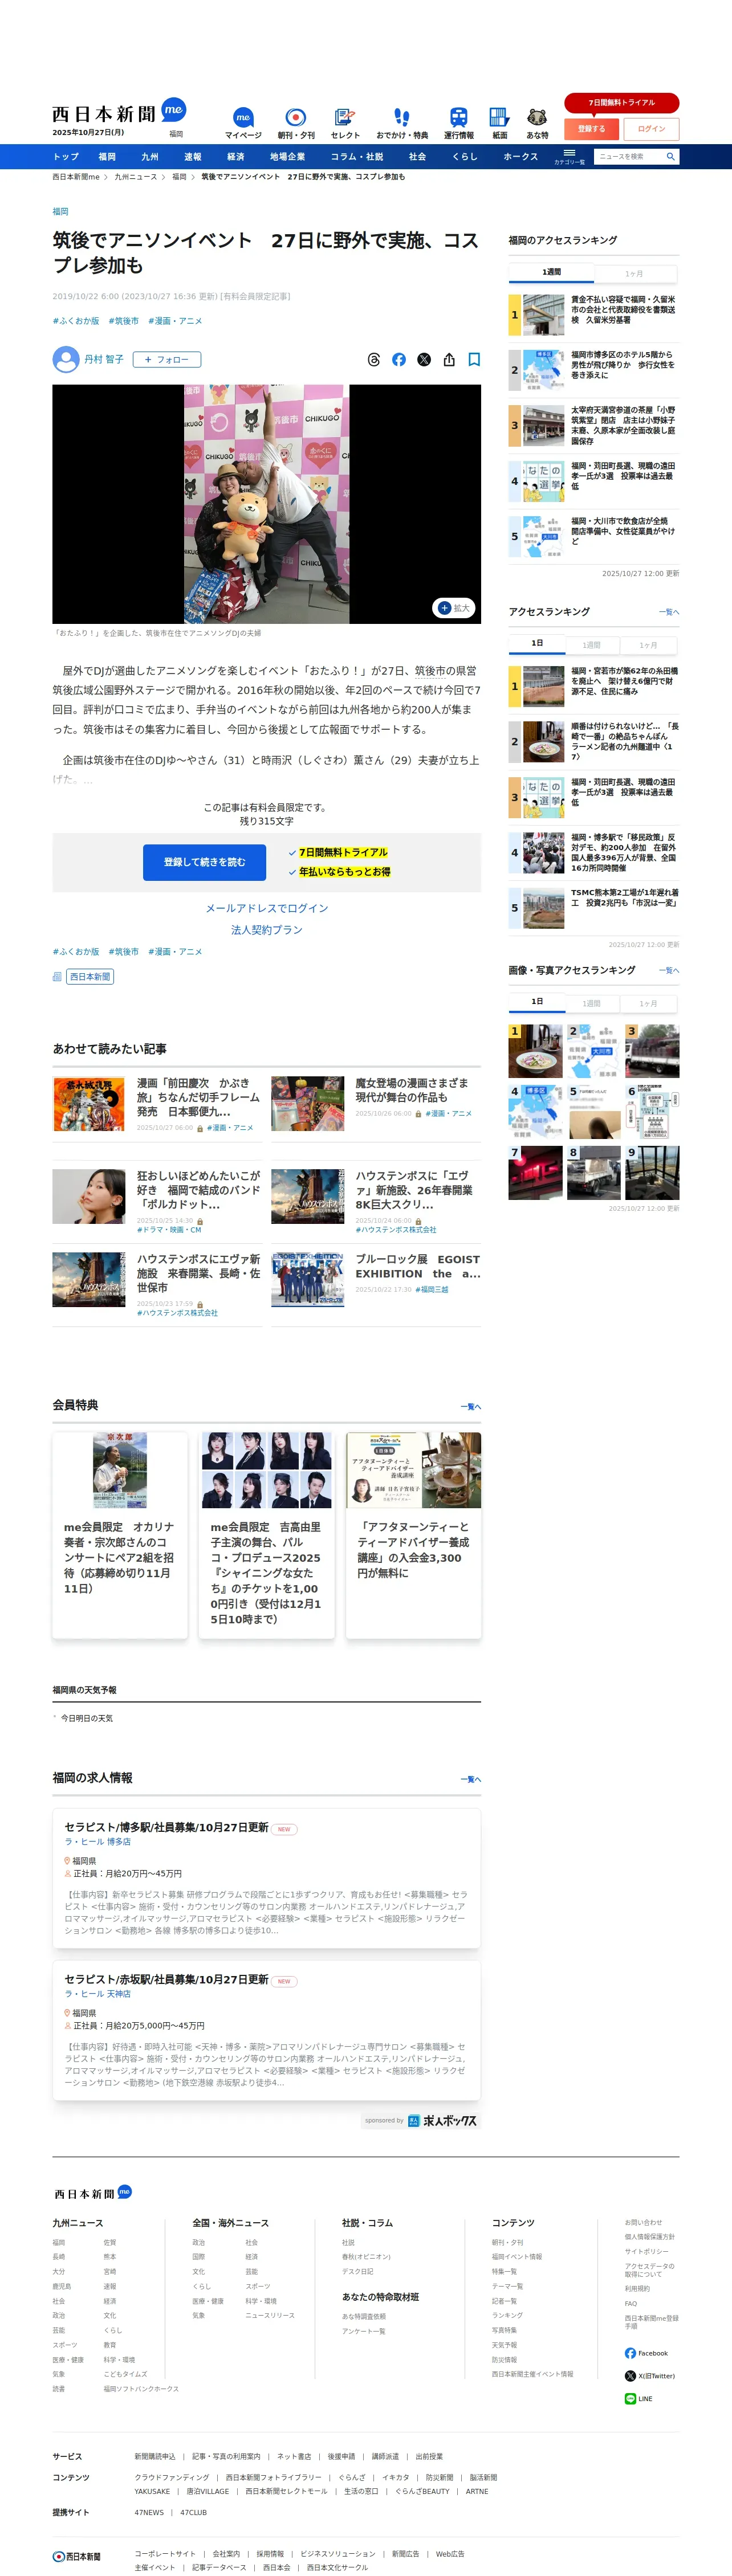Open 紙面 paper viewer icon
The image size is (732, 2576).
tap(499, 123)
